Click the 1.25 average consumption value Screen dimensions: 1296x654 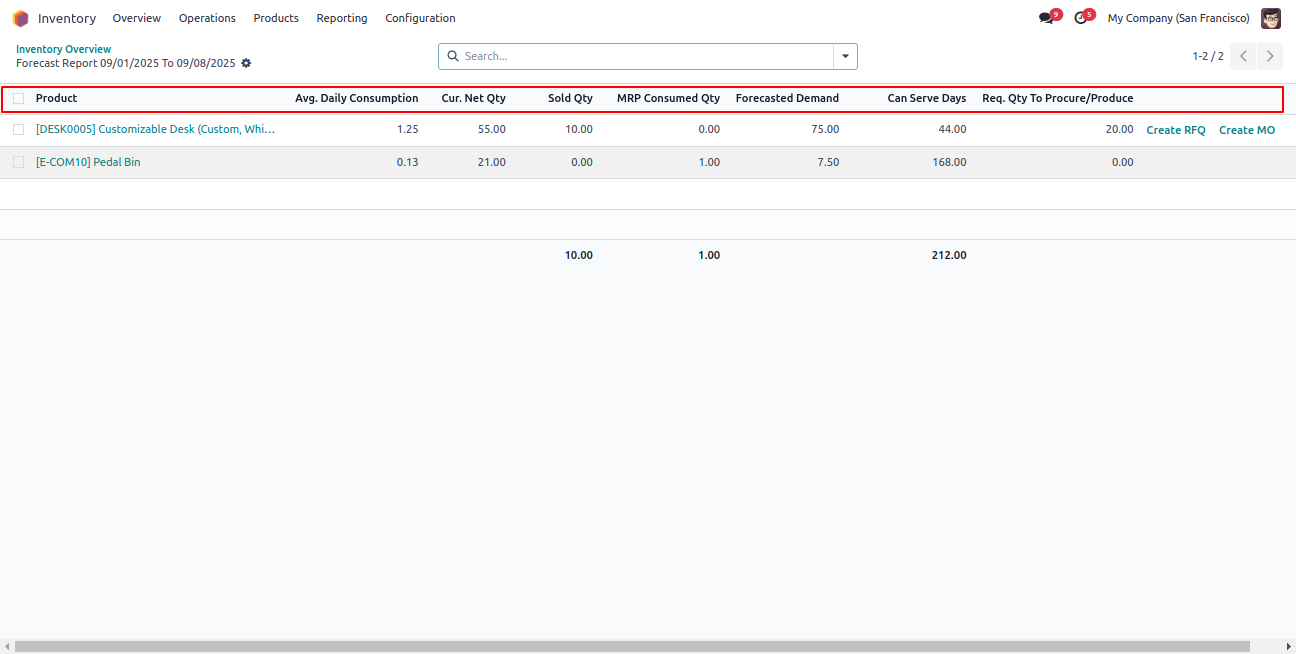[407, 130]
